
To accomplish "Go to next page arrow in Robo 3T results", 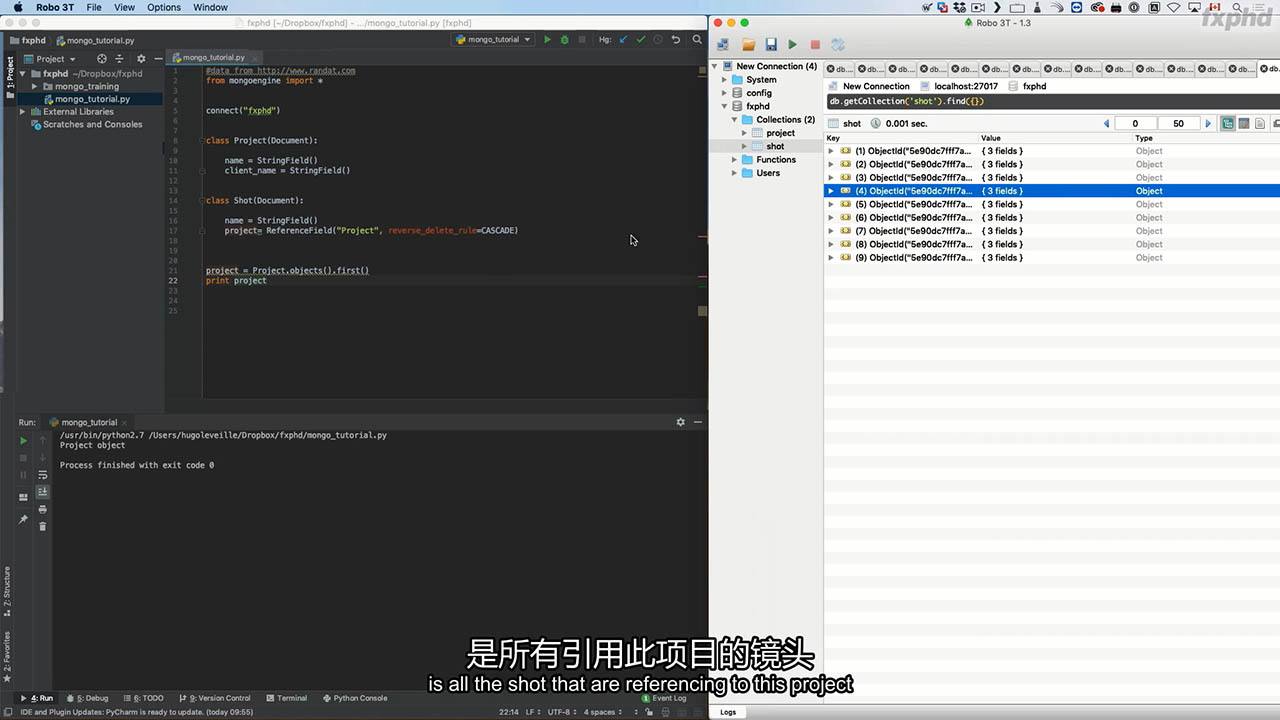I will click(1208, 124).
